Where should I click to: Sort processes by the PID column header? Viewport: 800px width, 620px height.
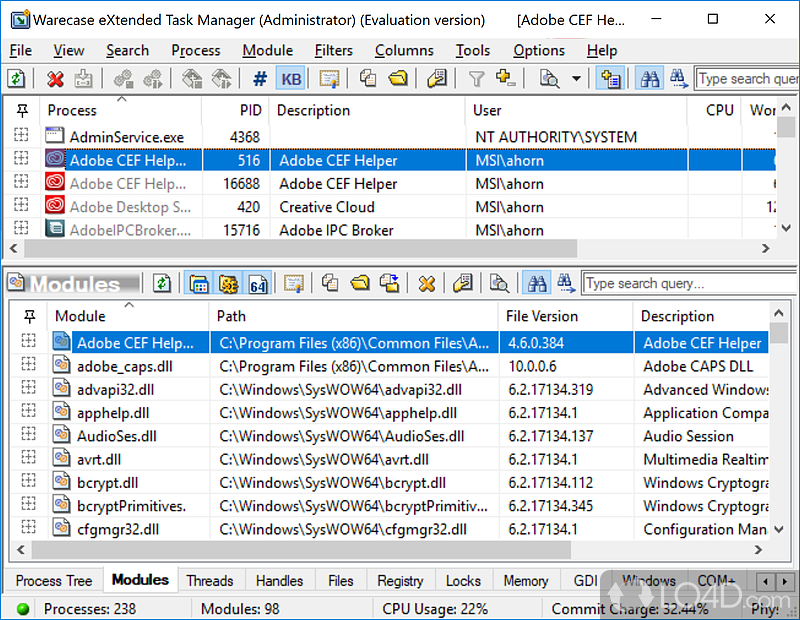tap(235, 110)
